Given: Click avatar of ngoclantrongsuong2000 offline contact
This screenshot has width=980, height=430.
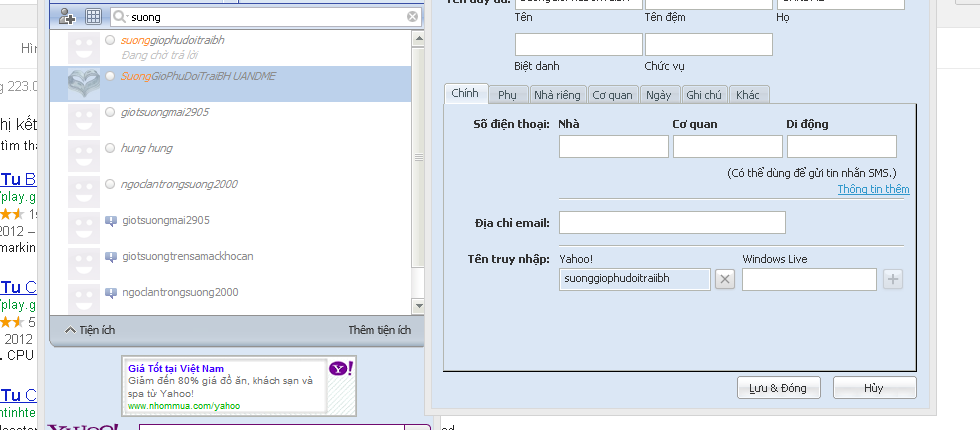Looking at the screenshot, I should click(84, 192).
